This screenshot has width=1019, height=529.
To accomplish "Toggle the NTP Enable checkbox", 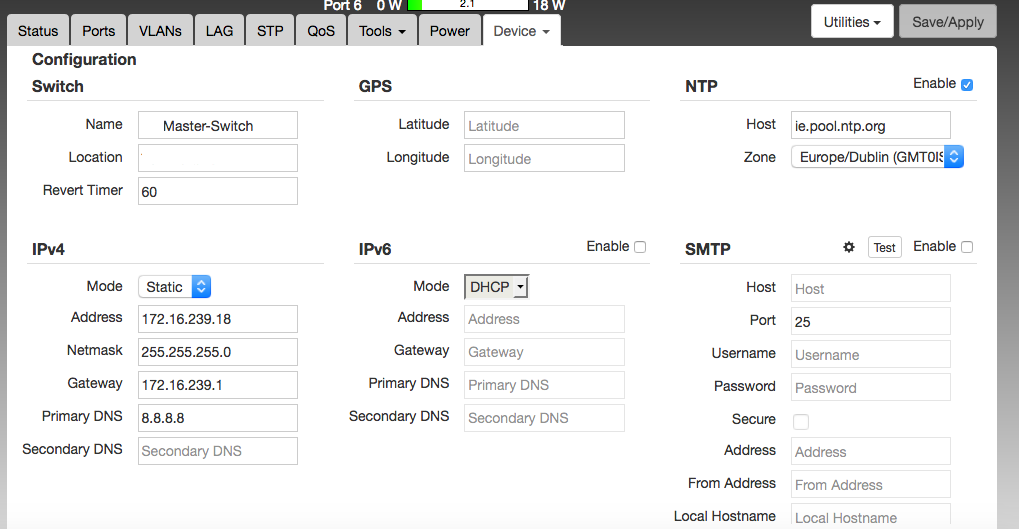I will pyautogui.click(x=966, y=85).
